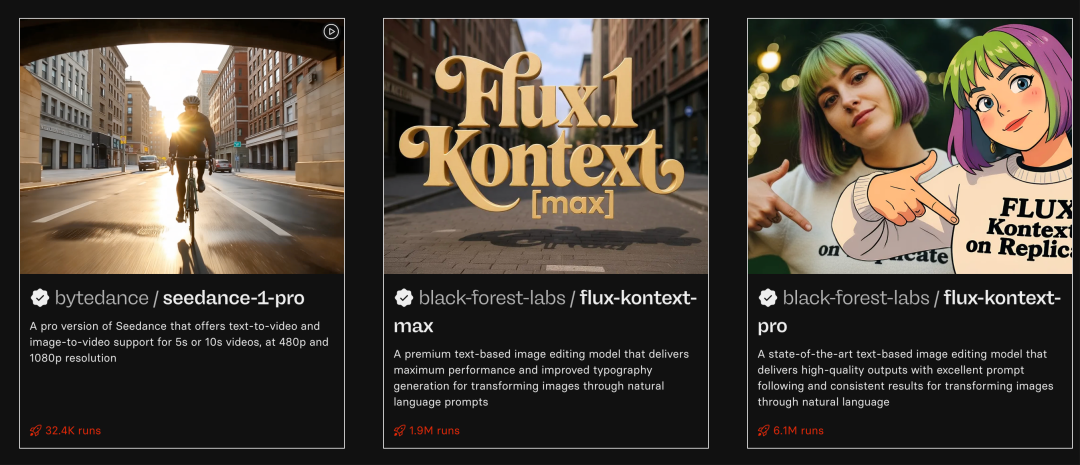Open the seedance-1-pro model link
The width and height of the screenshot is (1080, 465).
pos(233,298)
